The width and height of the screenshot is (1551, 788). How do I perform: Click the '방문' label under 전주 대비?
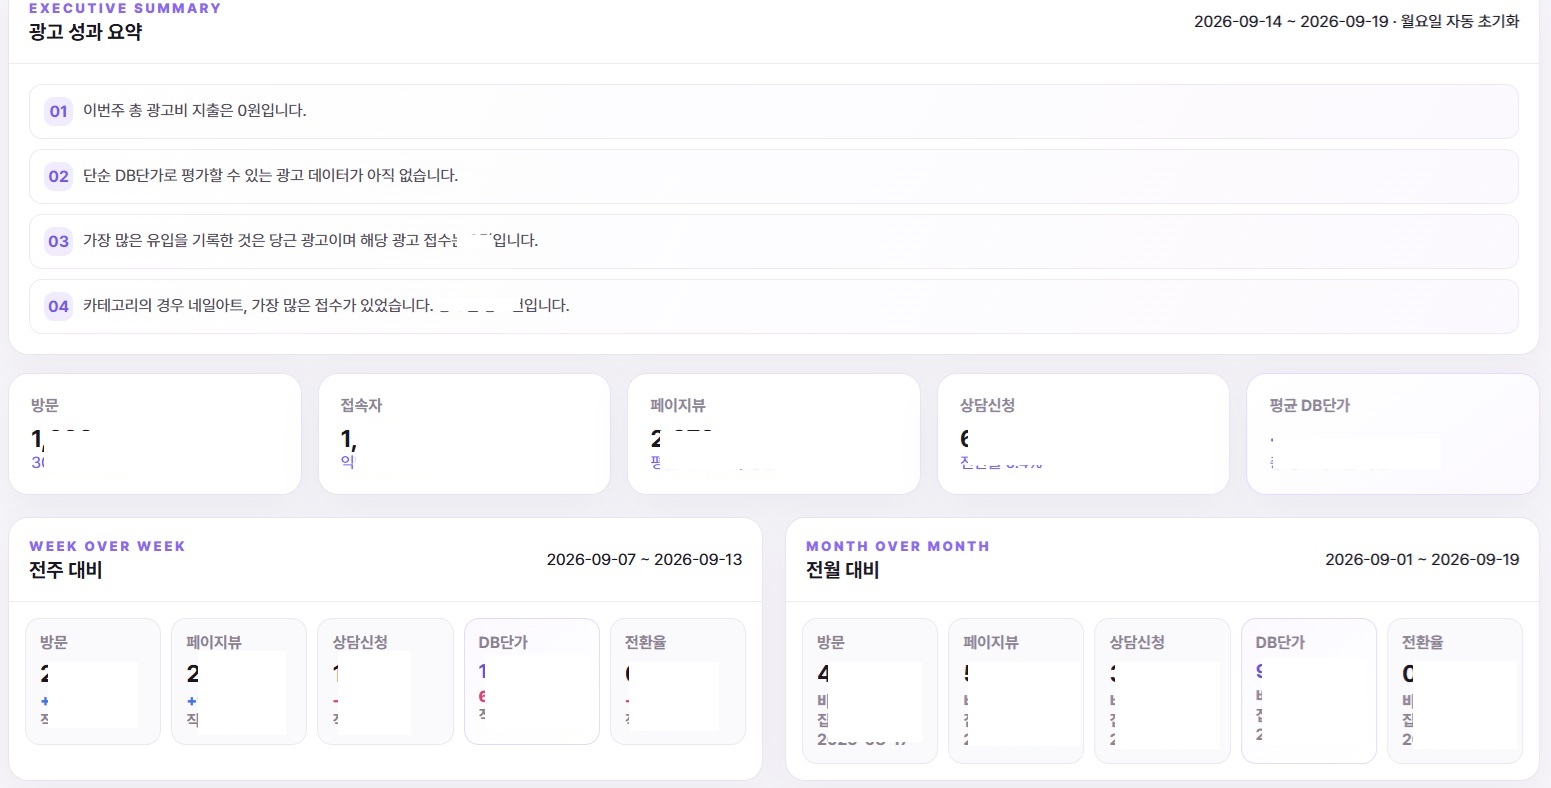54,642
